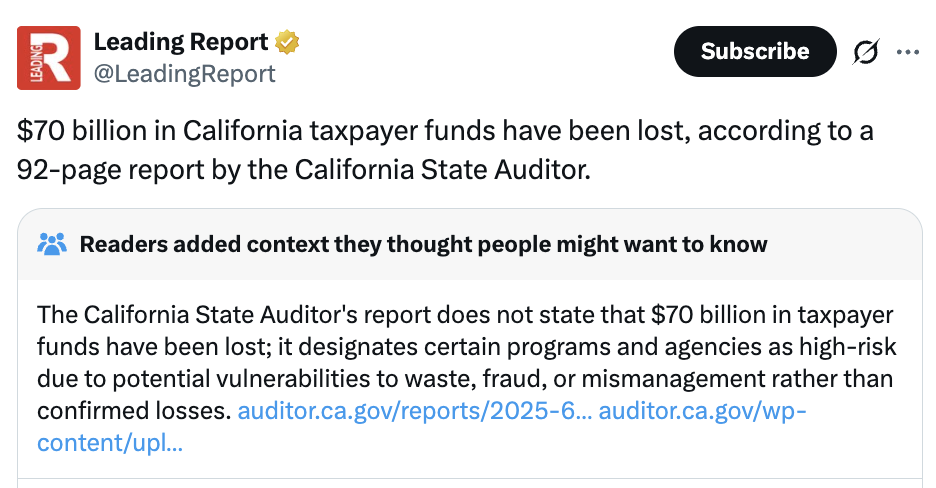Open the Grok slashed-circle icon
Image resolution: width=936 pixels, height=488 pixels.
866,52
